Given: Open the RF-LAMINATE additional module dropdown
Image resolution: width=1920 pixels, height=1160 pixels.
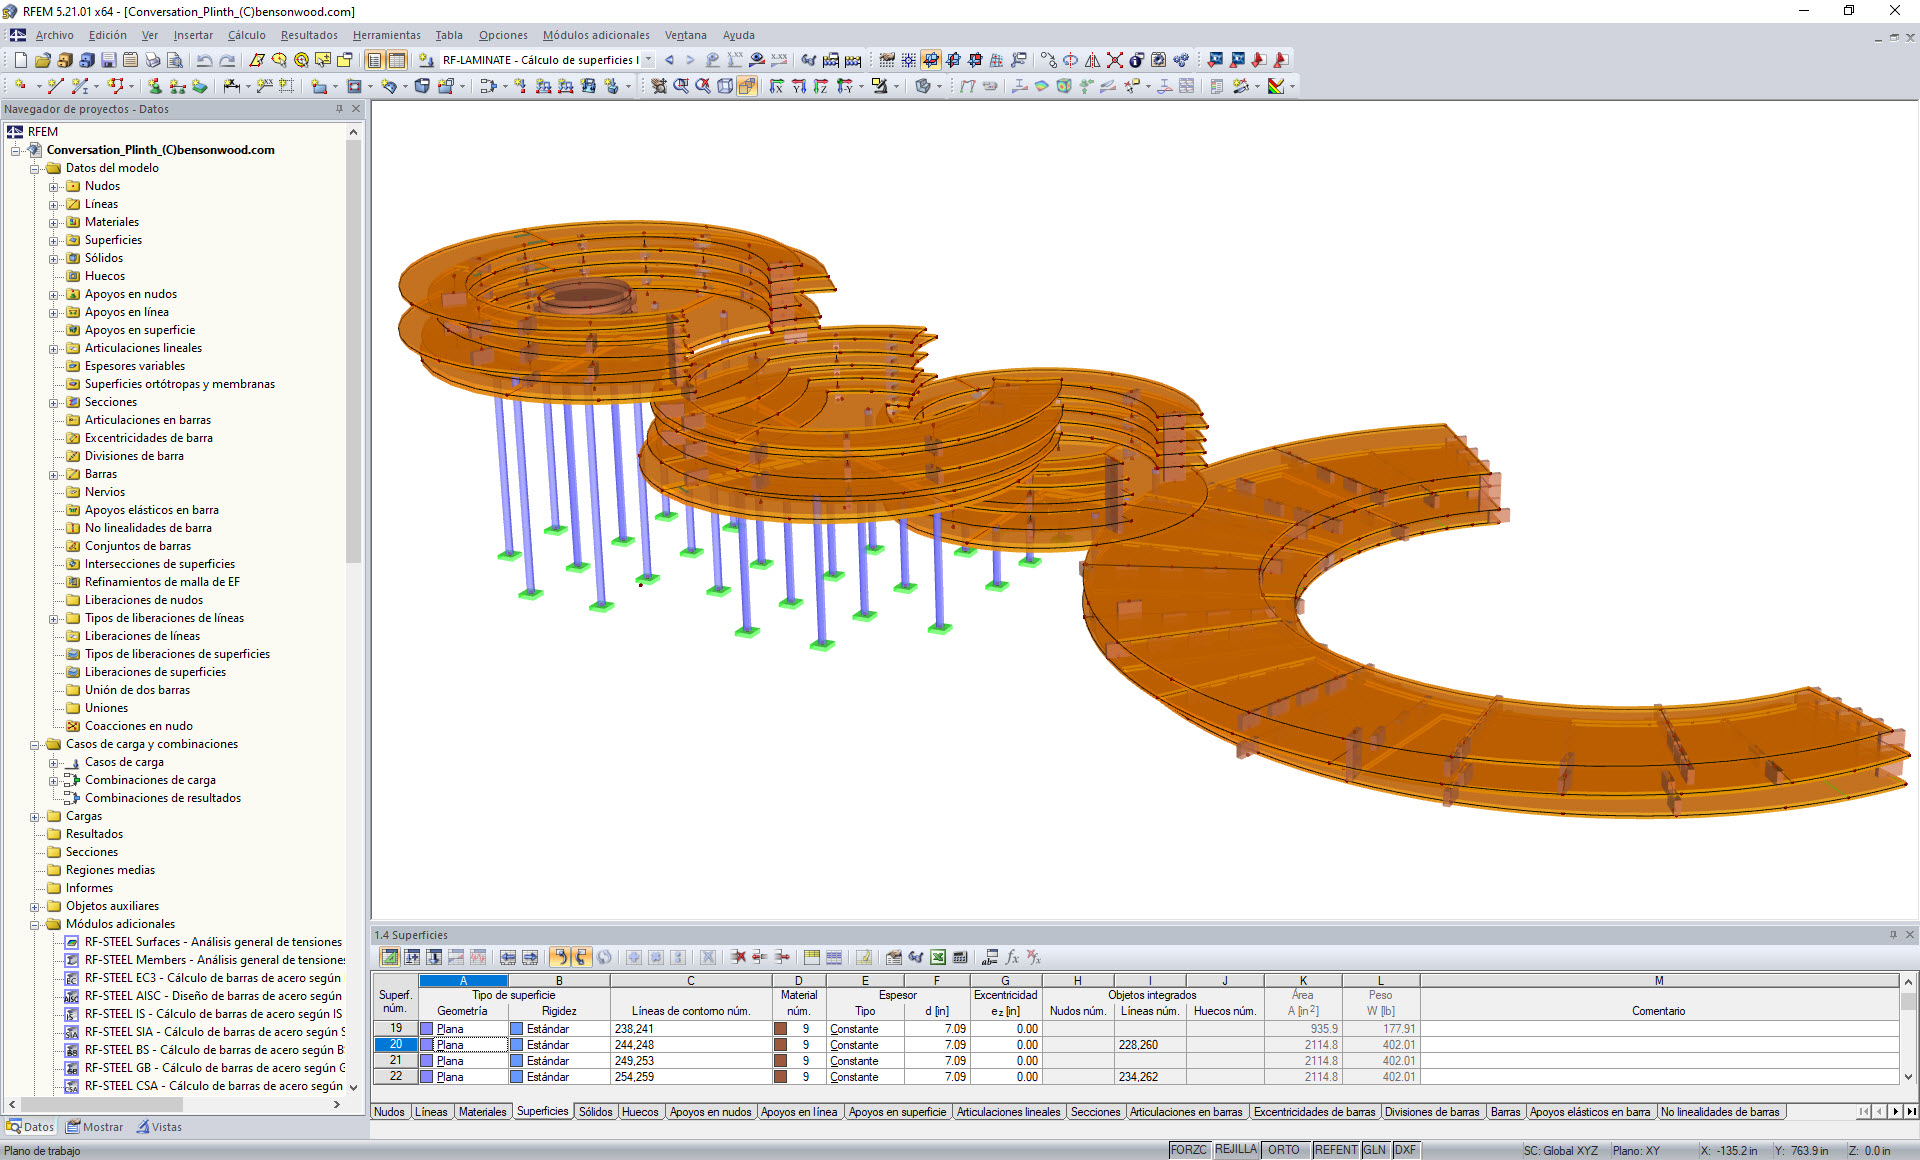Looking at the screenshot, I should click(x=646, y=60).
